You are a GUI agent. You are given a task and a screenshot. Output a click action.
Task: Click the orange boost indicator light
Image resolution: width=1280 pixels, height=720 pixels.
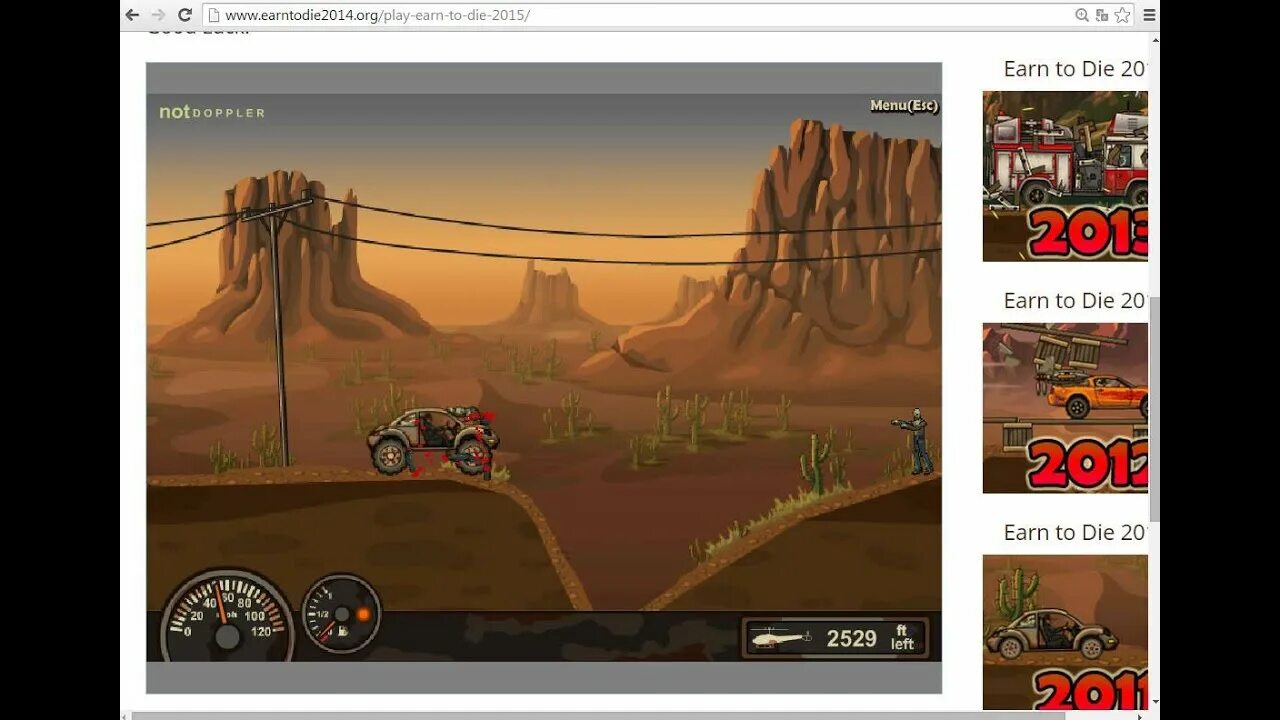tap(363, 613)
